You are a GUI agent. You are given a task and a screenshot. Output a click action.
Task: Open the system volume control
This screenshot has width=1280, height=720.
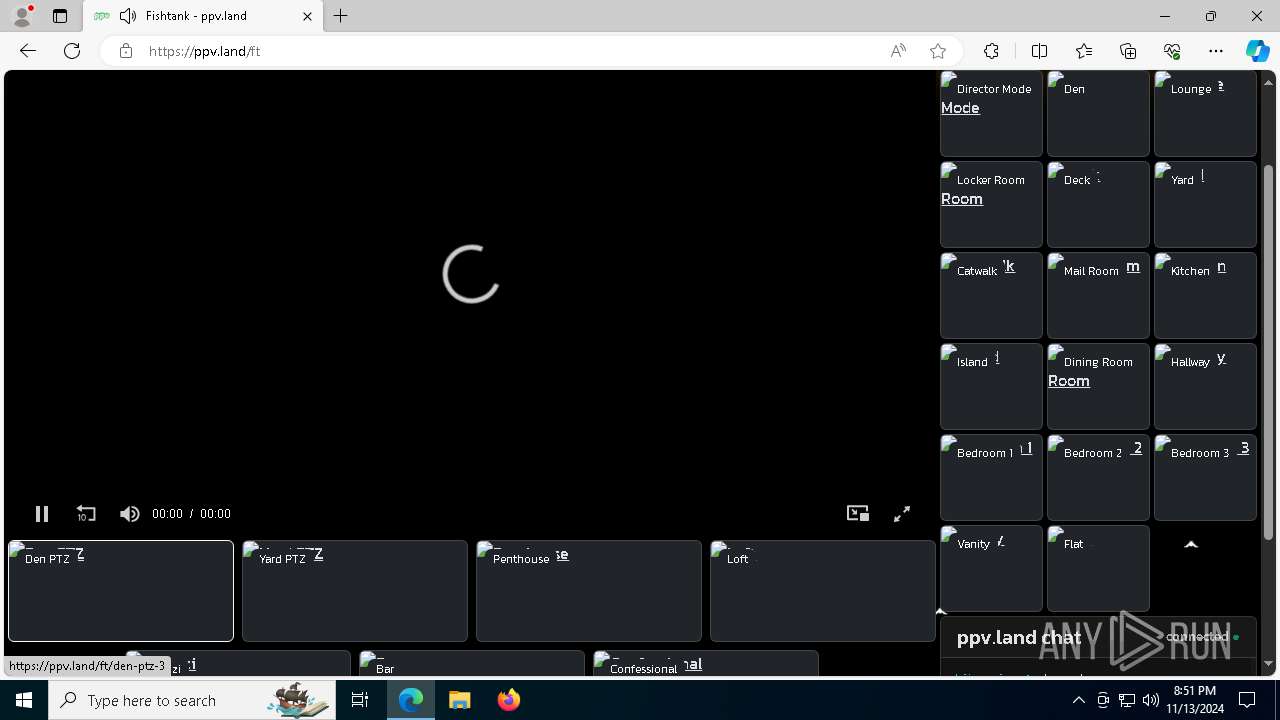(1150, 700)
